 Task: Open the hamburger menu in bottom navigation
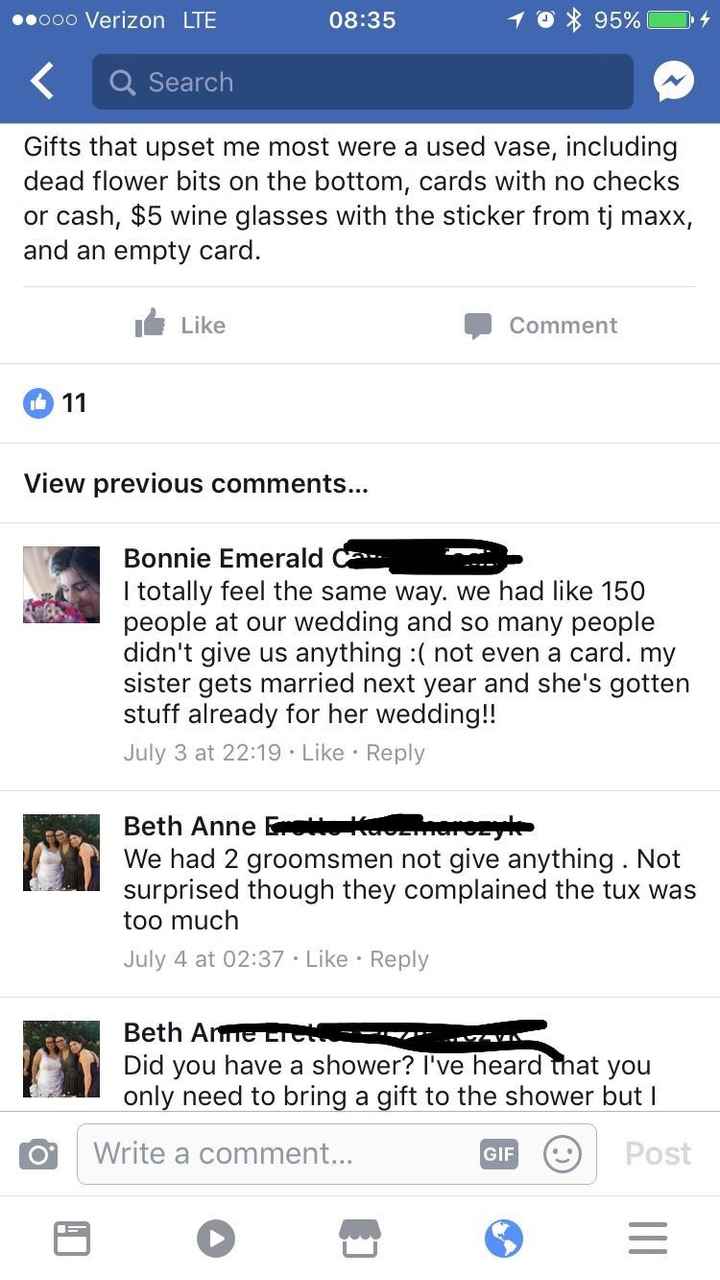[647, 1237]
